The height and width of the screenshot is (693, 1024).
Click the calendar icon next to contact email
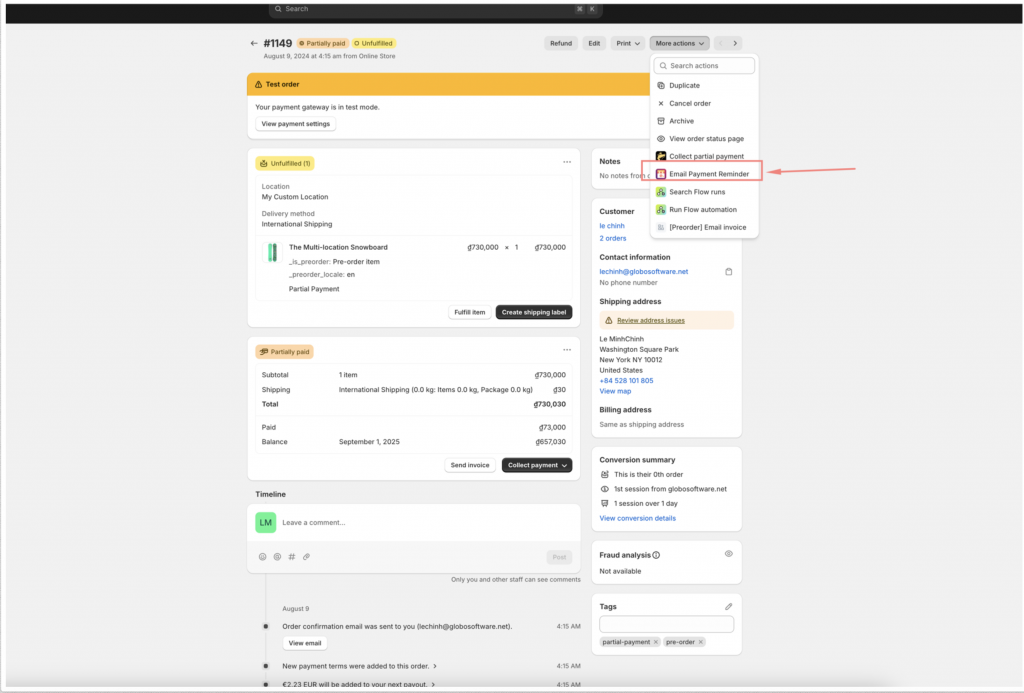click(x=731, y=271)
